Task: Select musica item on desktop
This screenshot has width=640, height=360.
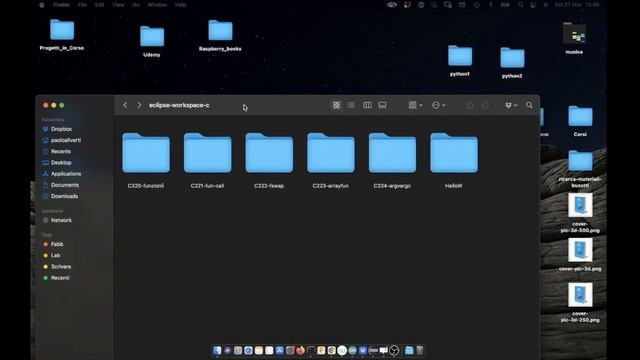Action: pos(574,33)
